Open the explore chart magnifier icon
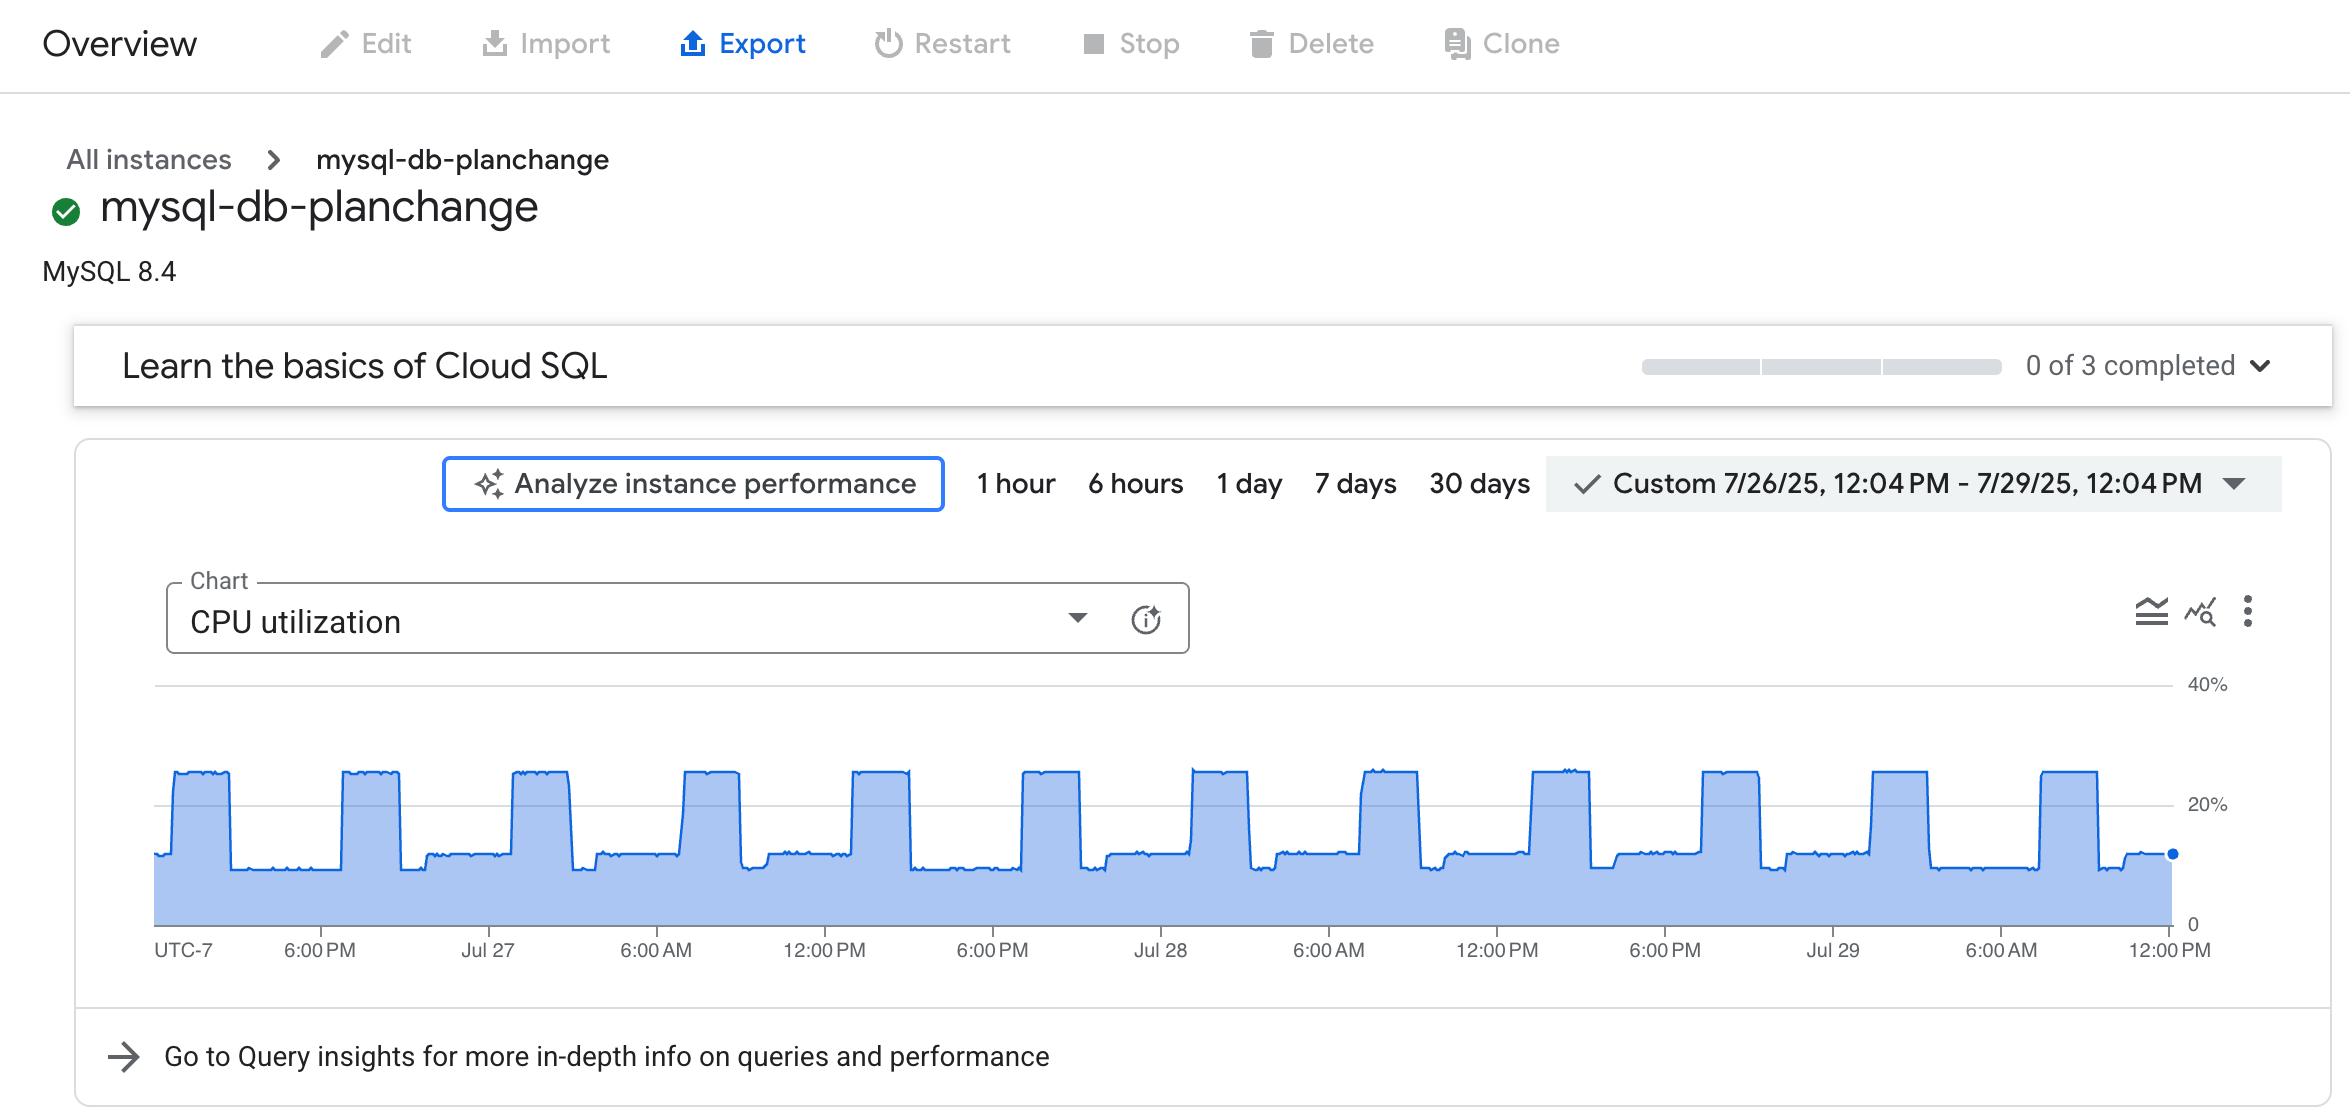Viewport: 2350px width, 1118px height. click(2202, 612)
